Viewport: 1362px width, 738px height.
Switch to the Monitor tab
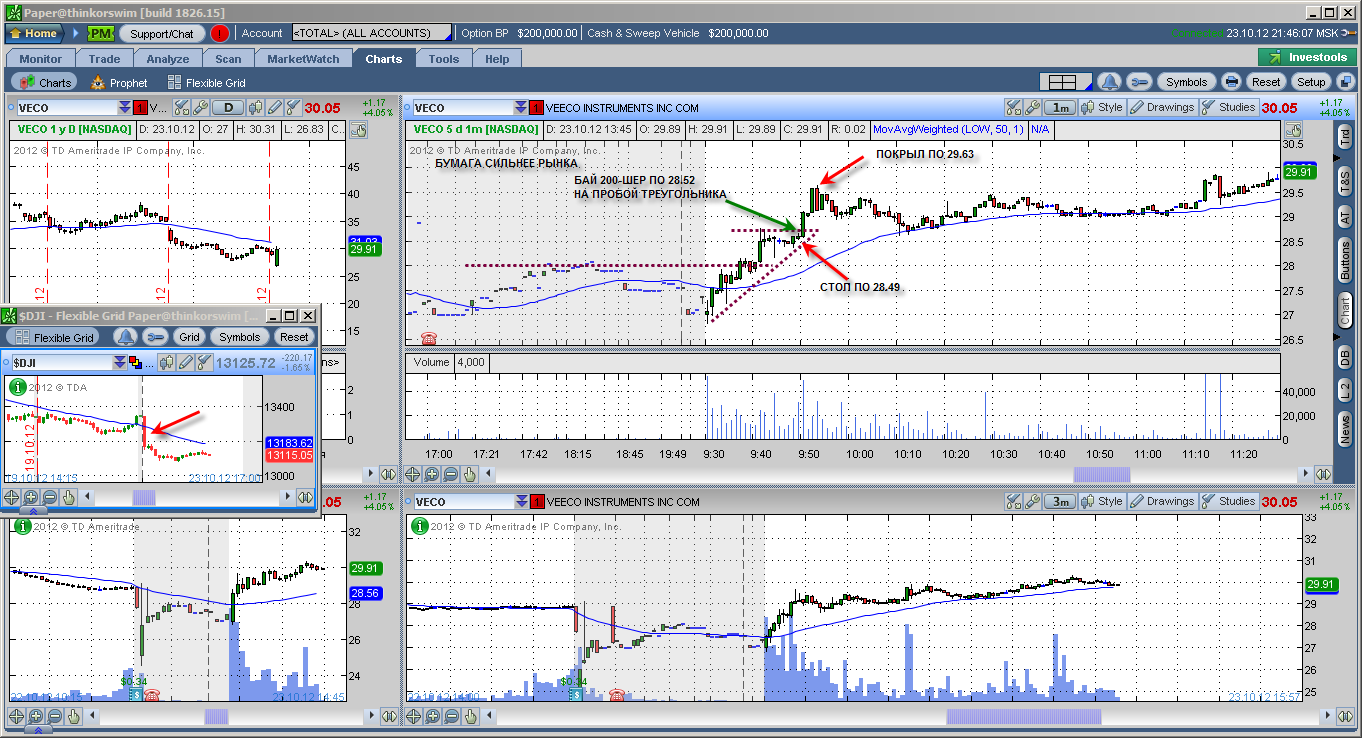40,59
